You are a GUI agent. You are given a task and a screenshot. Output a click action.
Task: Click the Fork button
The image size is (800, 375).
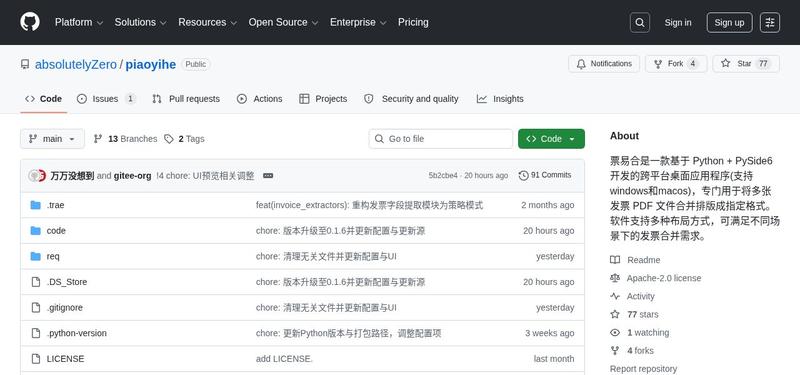(676, 64)
